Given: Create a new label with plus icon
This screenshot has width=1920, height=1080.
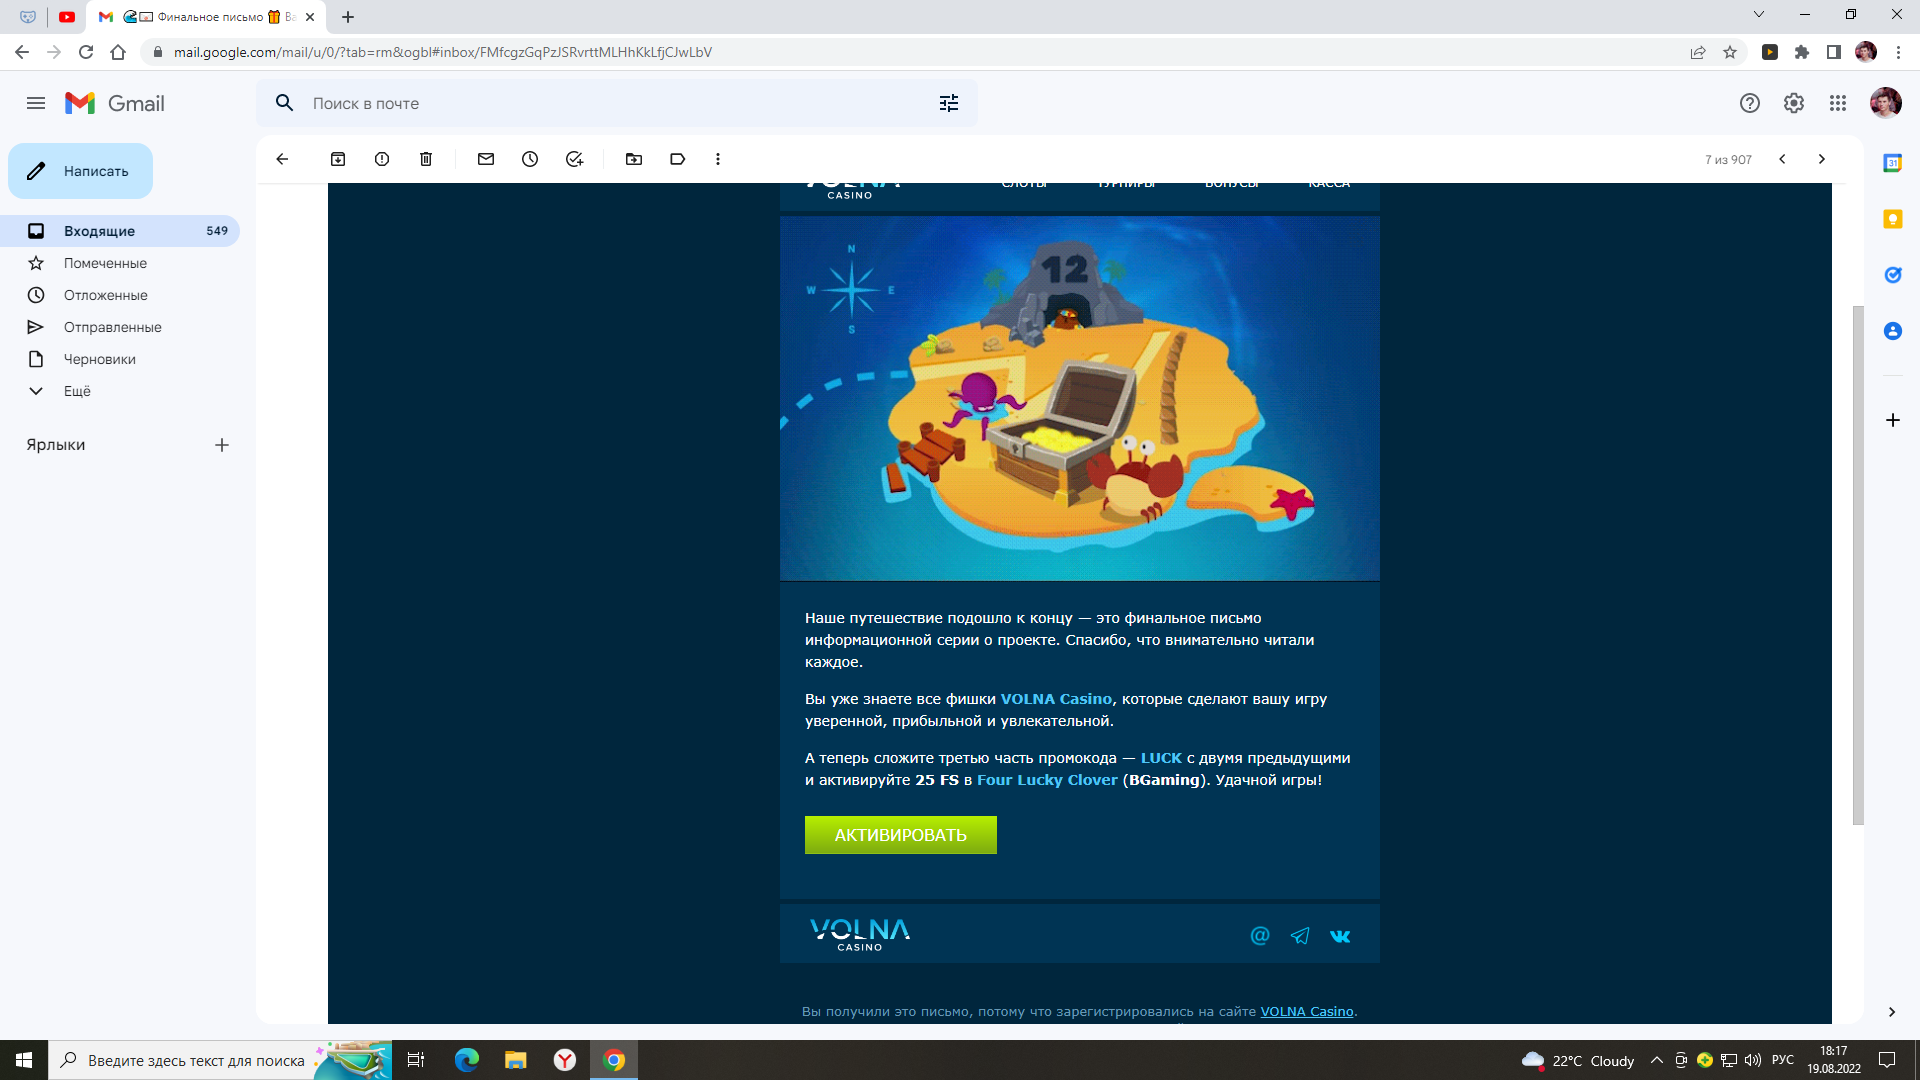Looking at the screenshot, I should coord(222,445).
